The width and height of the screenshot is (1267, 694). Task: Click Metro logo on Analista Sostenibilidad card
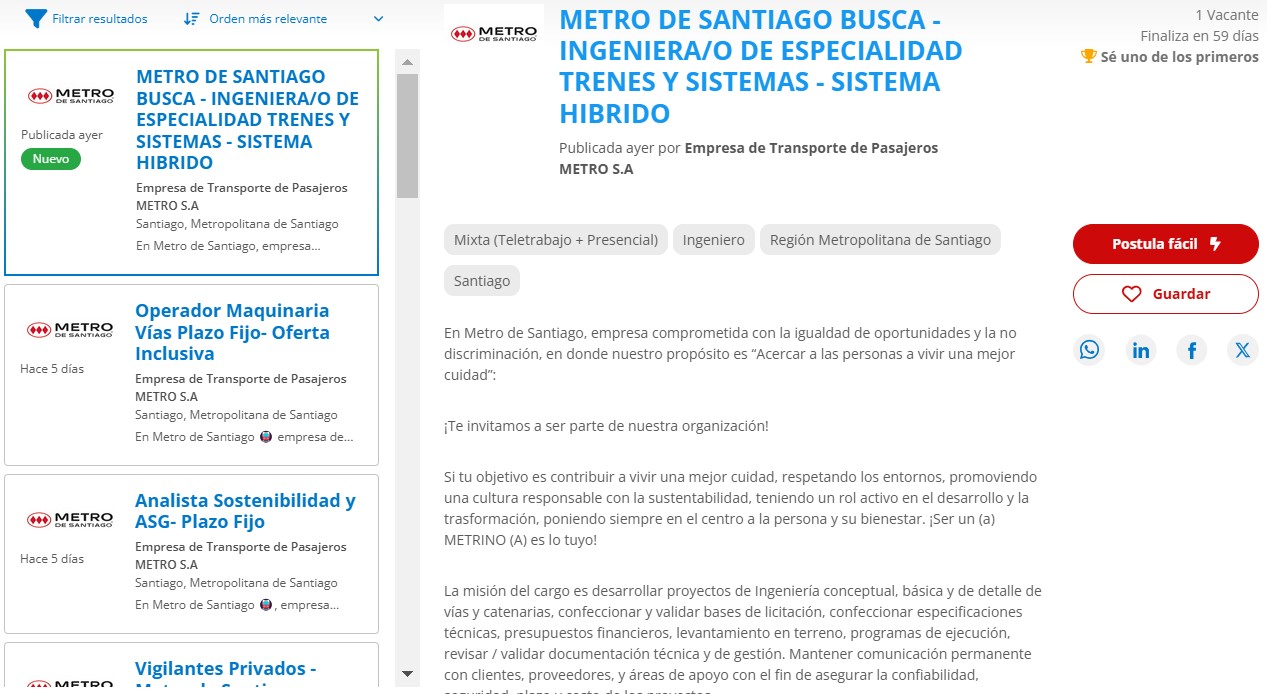tap(70, 520)
